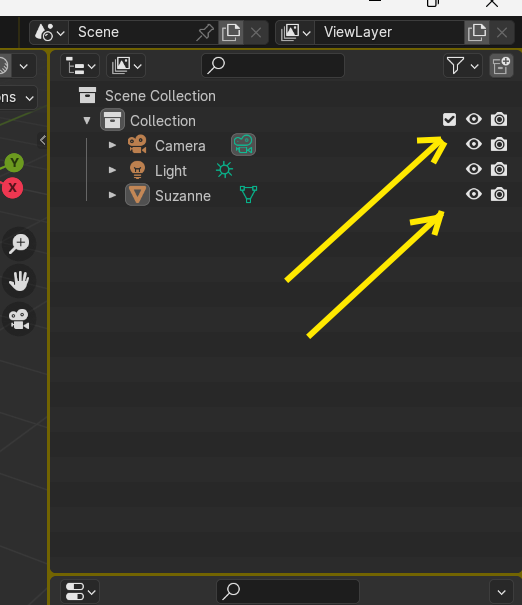This screenshot has height=605, width=522.
Task: Click the Light sun data icon
Action: pos(225,170)
